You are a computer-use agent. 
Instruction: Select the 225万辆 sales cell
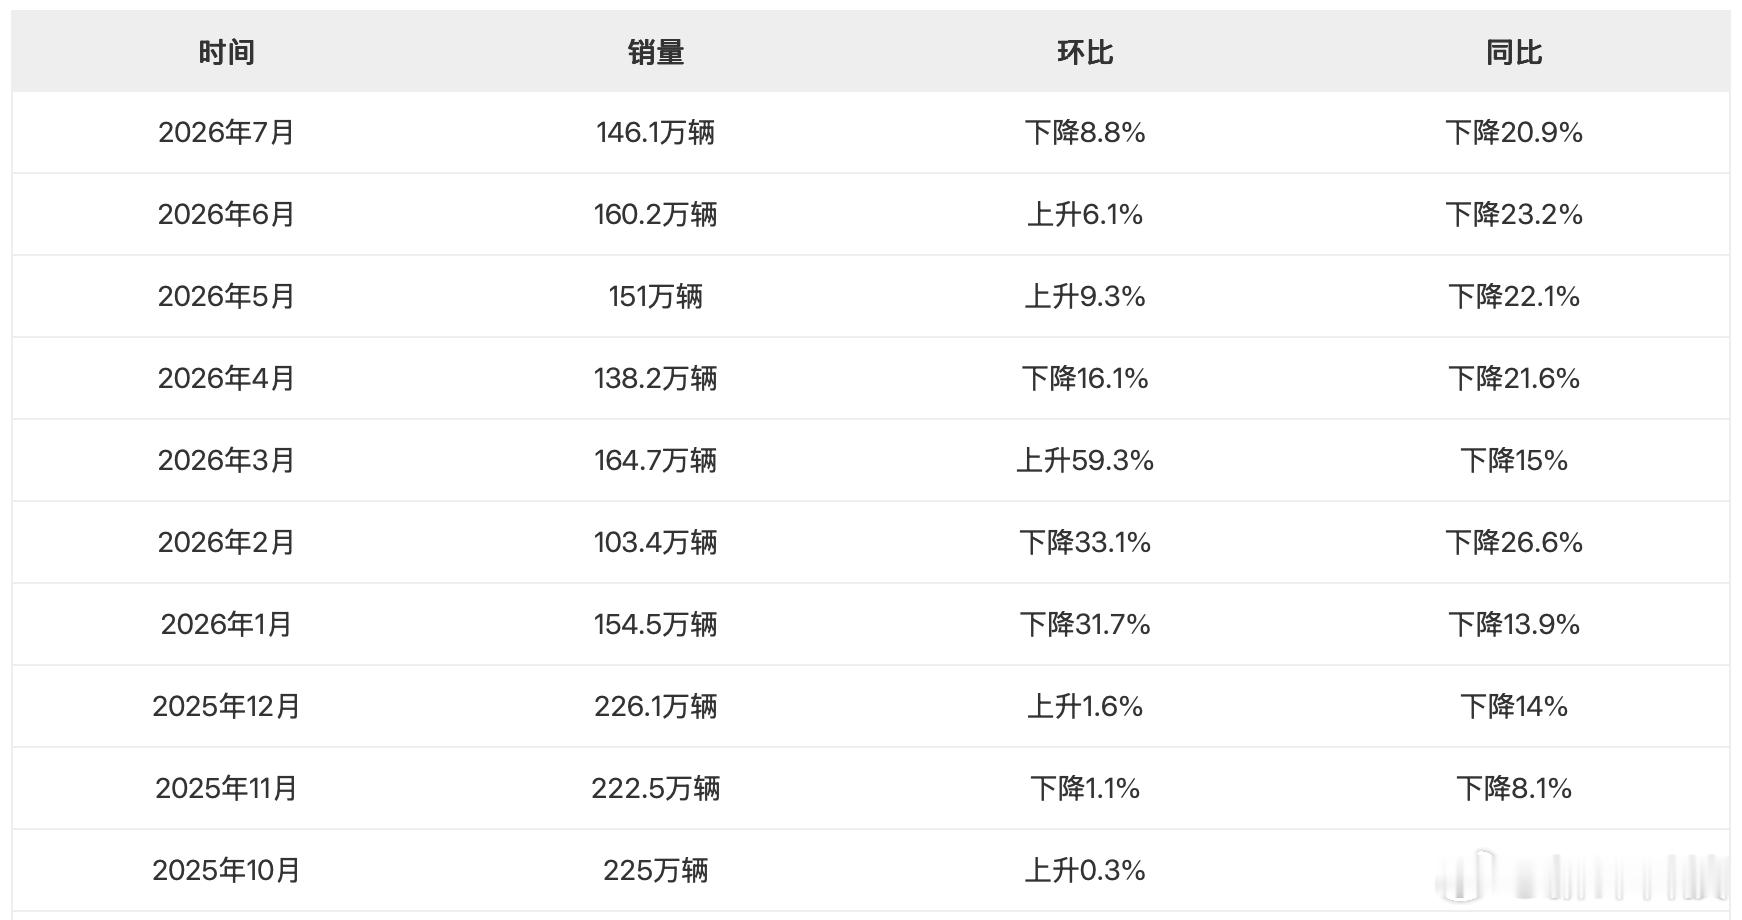click(655, 870)
